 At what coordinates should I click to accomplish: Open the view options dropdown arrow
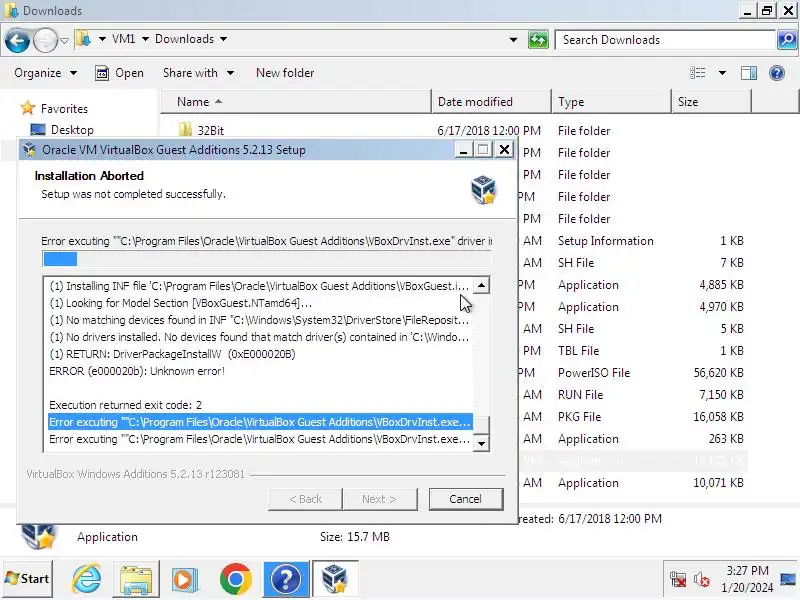(722, 73)
